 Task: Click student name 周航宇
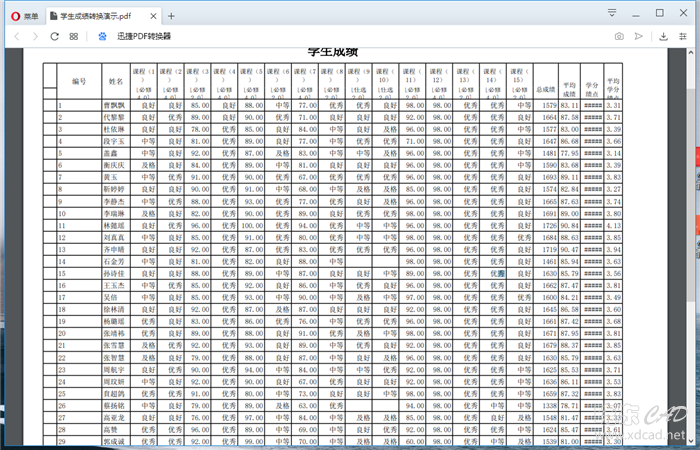114,370
